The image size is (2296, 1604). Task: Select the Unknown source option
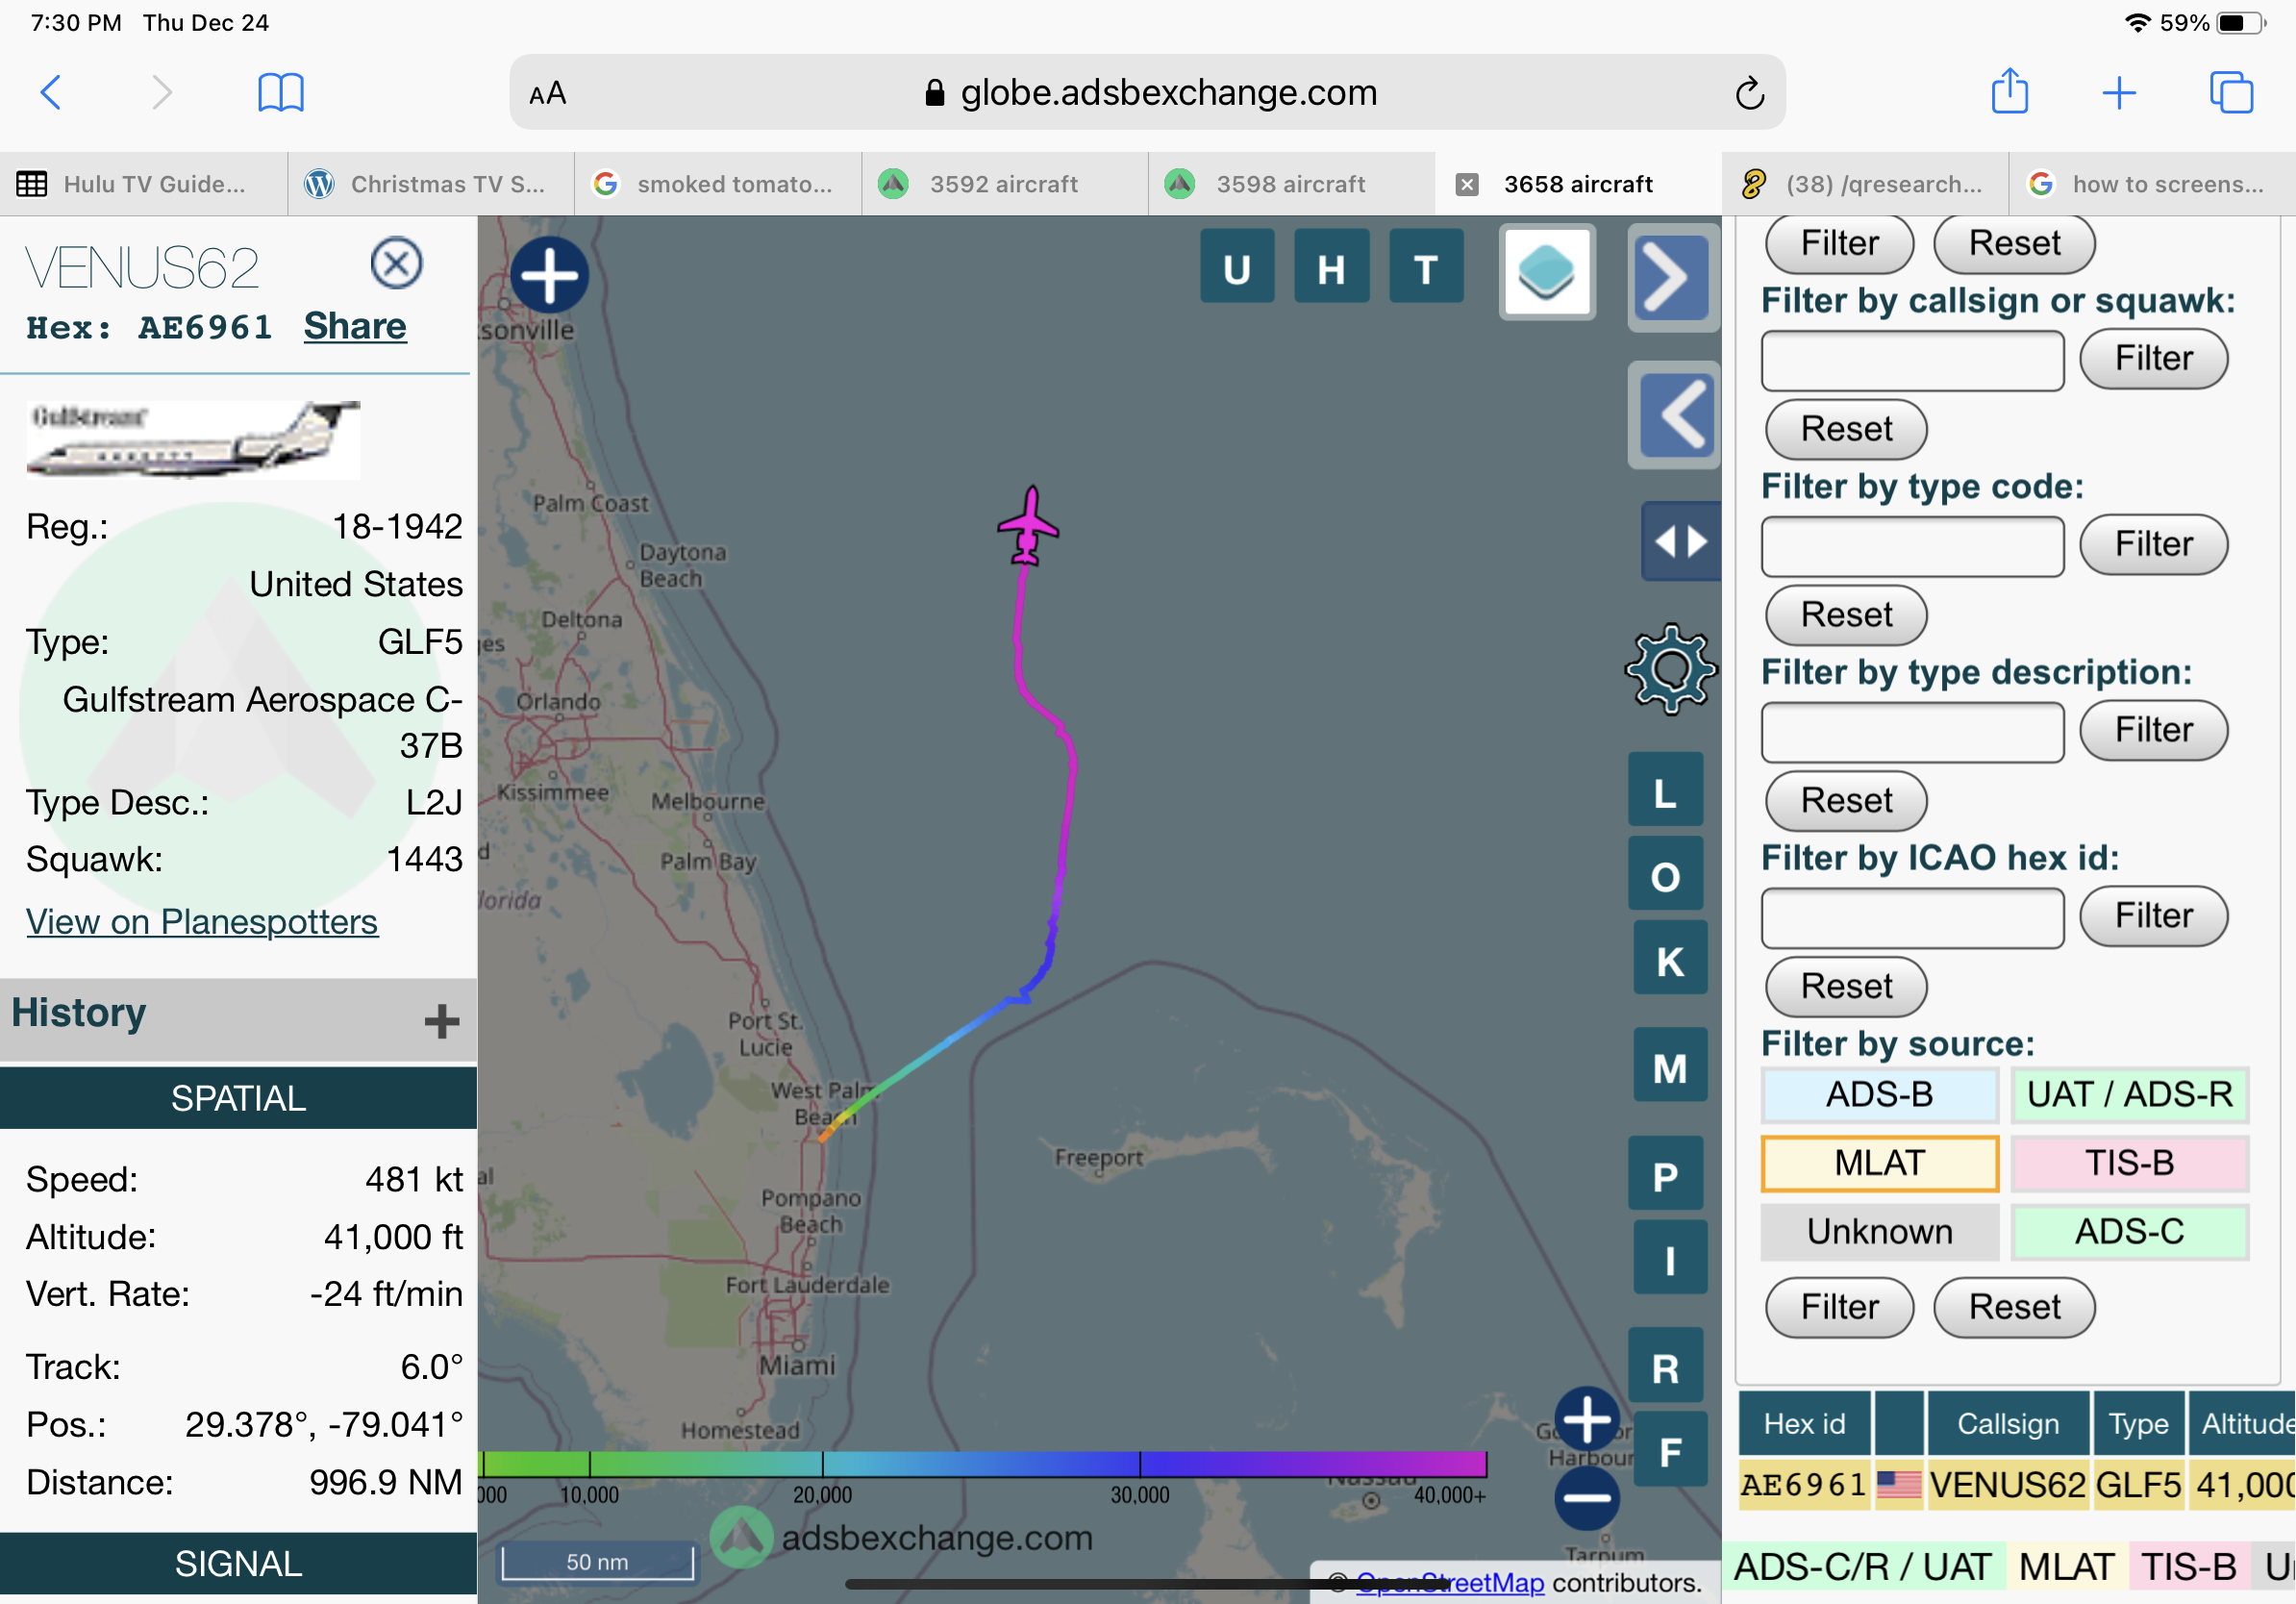point(1879,1232)
